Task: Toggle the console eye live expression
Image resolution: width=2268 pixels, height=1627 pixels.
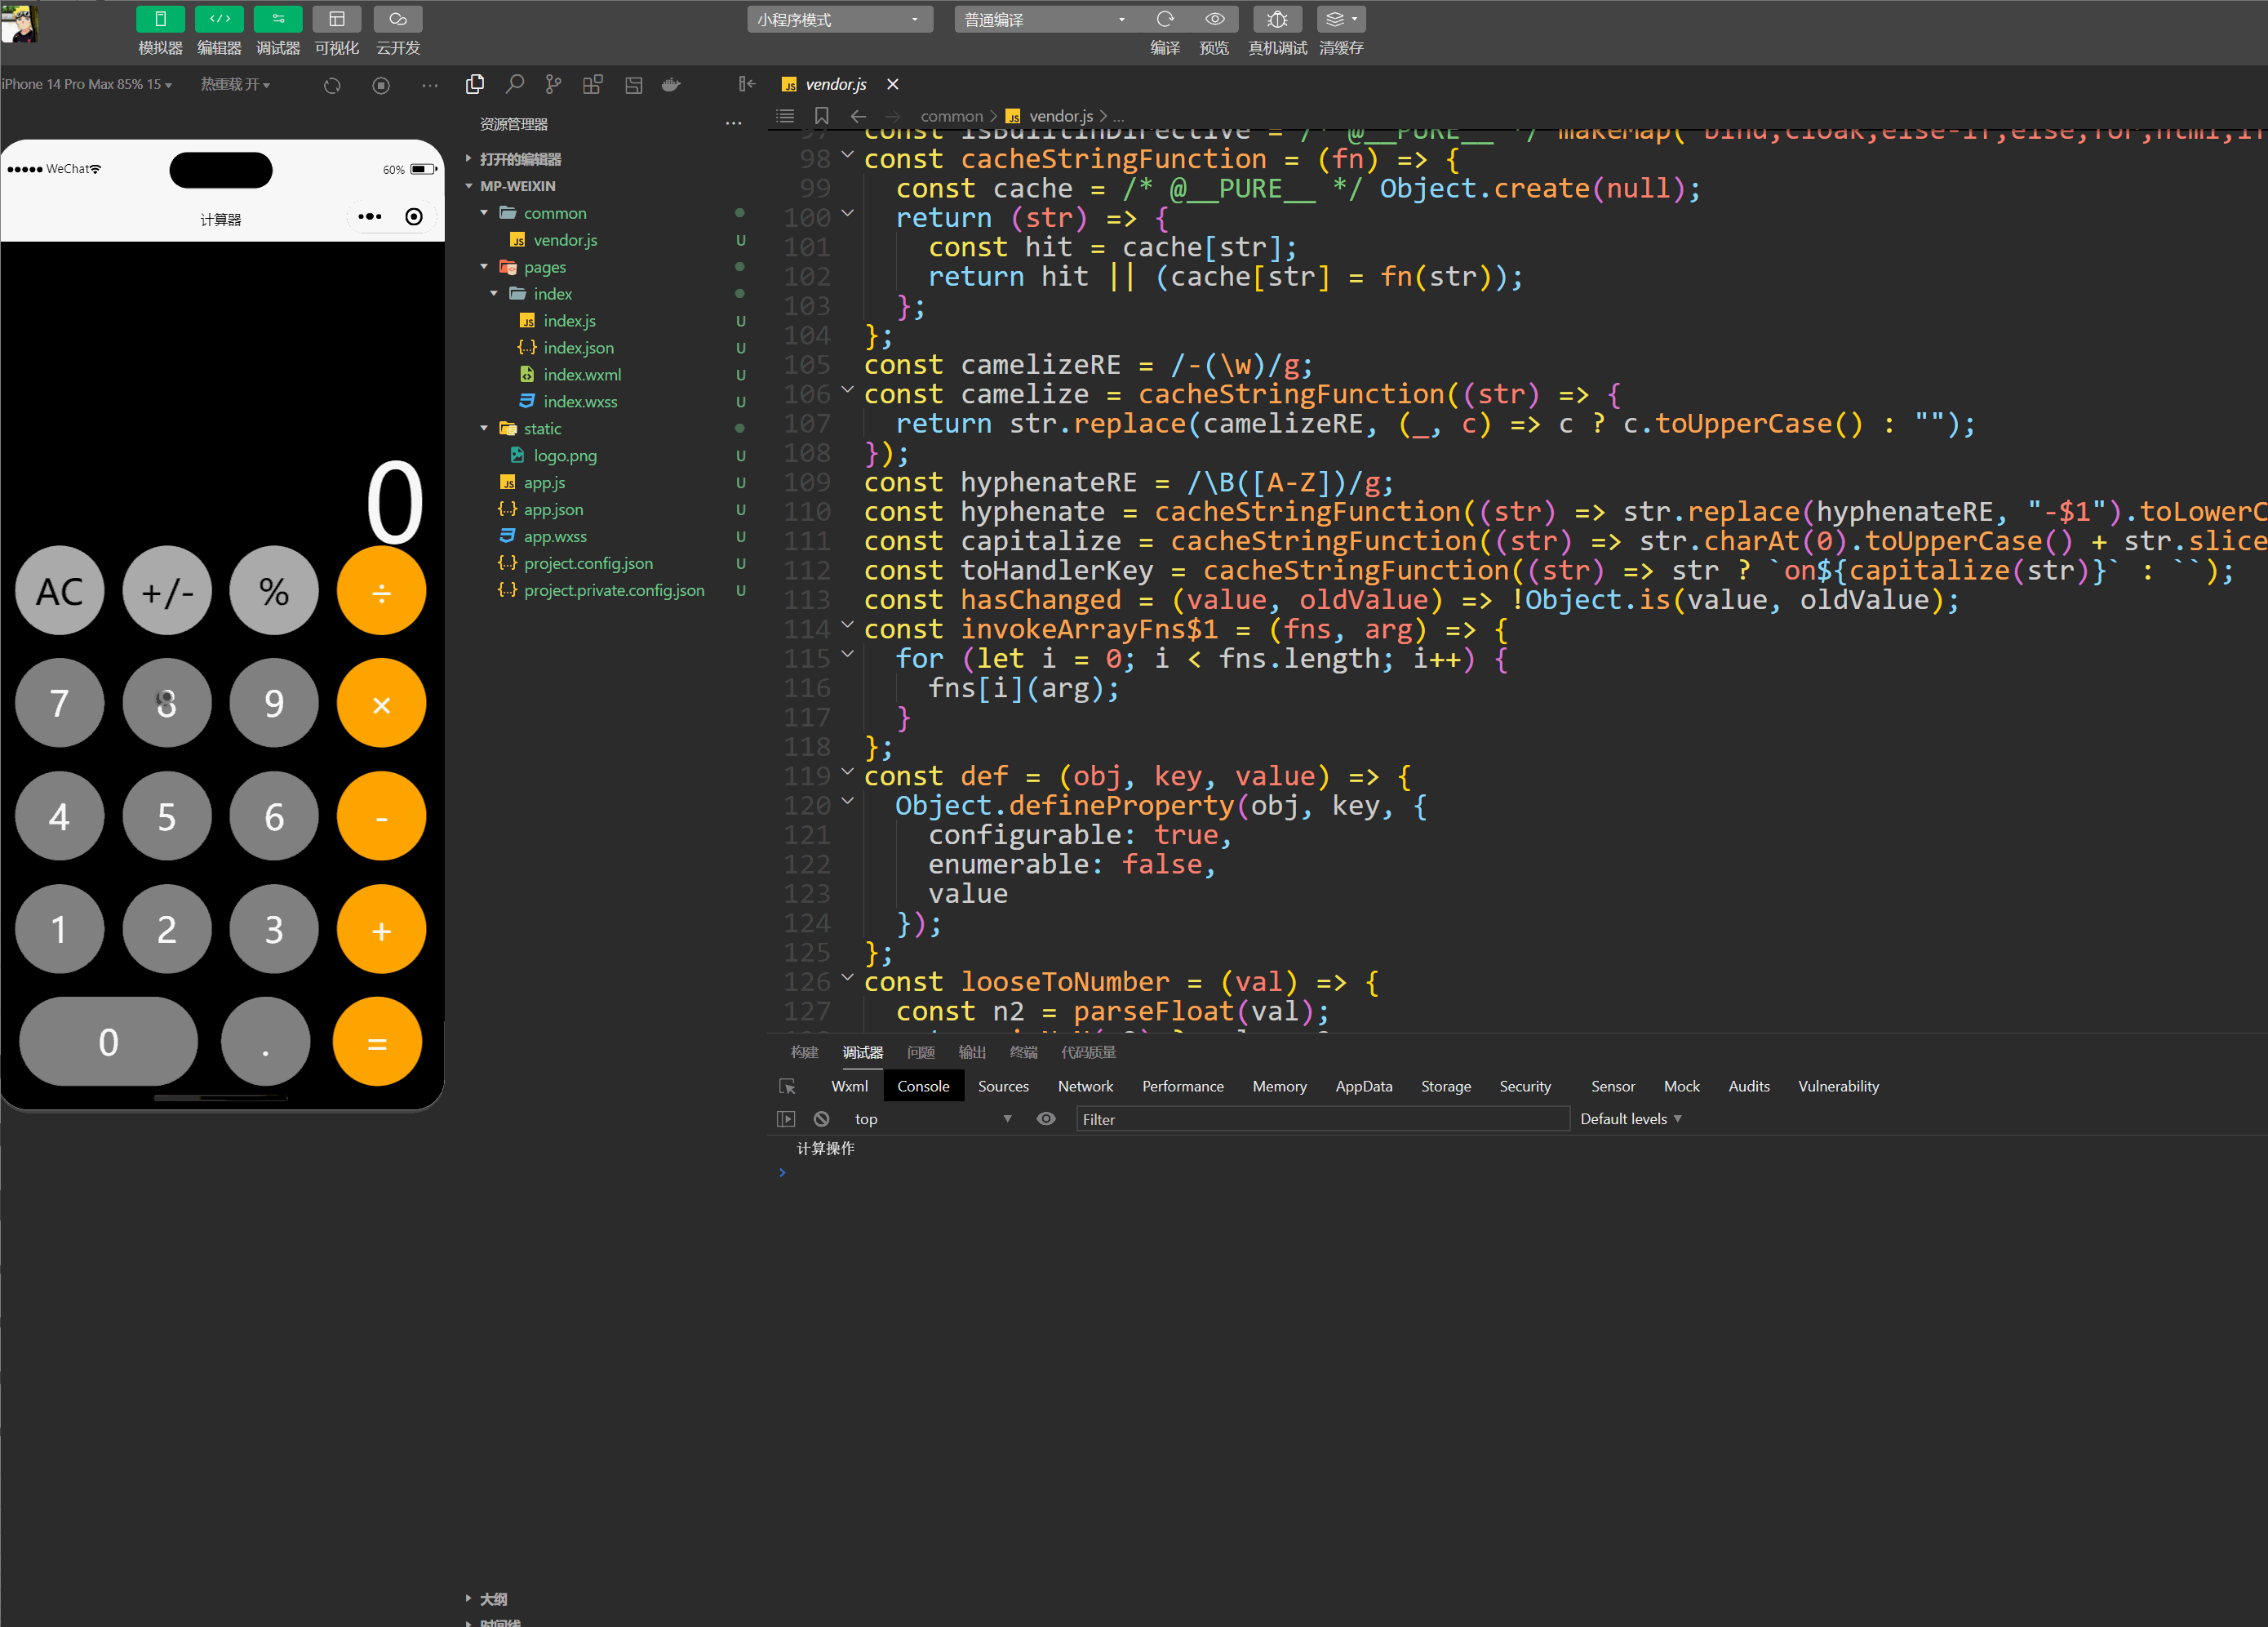Action: pos(1046,1119)
